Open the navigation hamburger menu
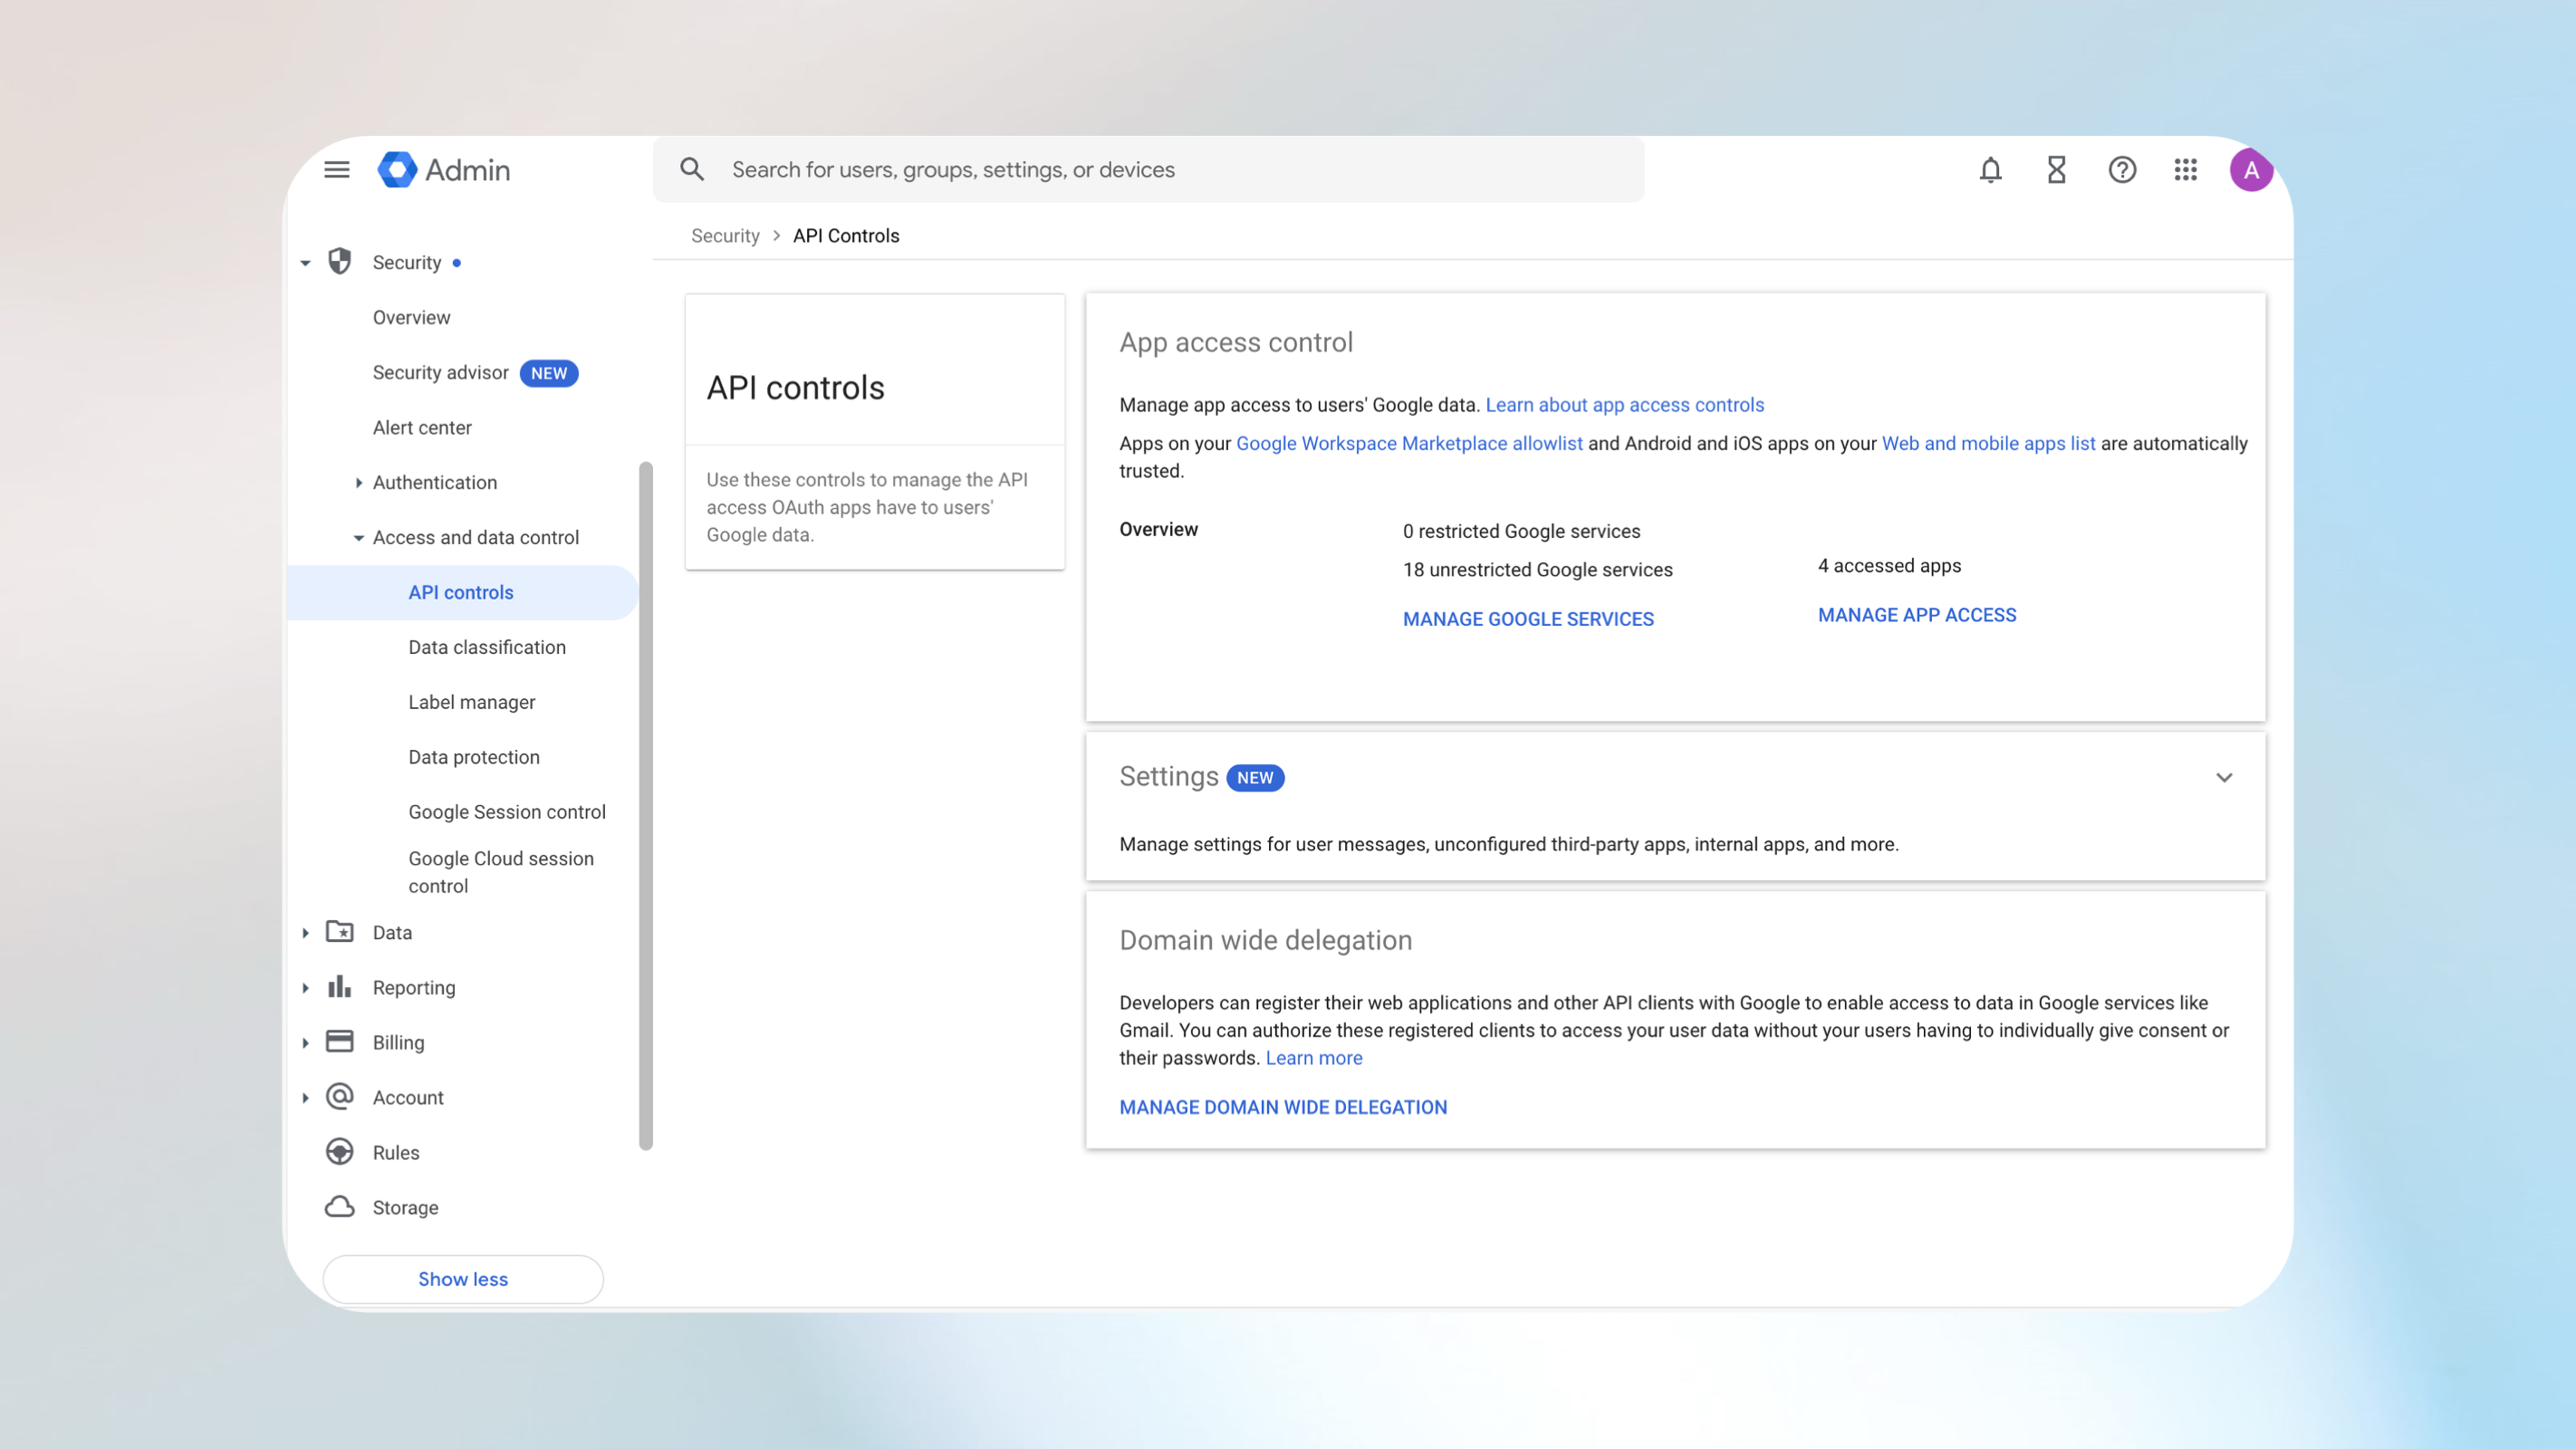Viewport: 2576px width, 1449px height. (336, 169)
